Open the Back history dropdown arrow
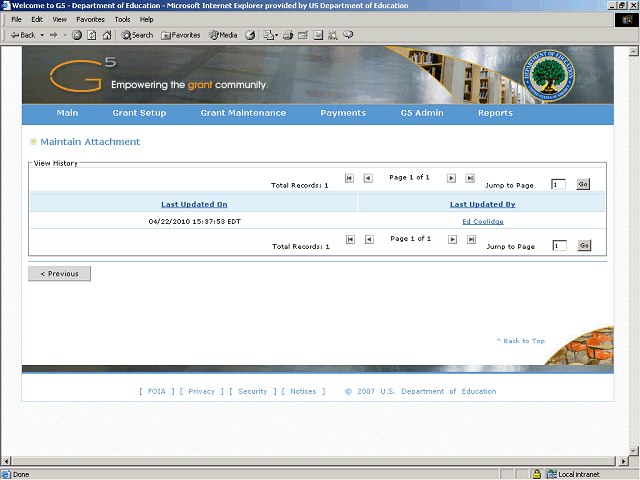640x480 pixels. [42, 35]
